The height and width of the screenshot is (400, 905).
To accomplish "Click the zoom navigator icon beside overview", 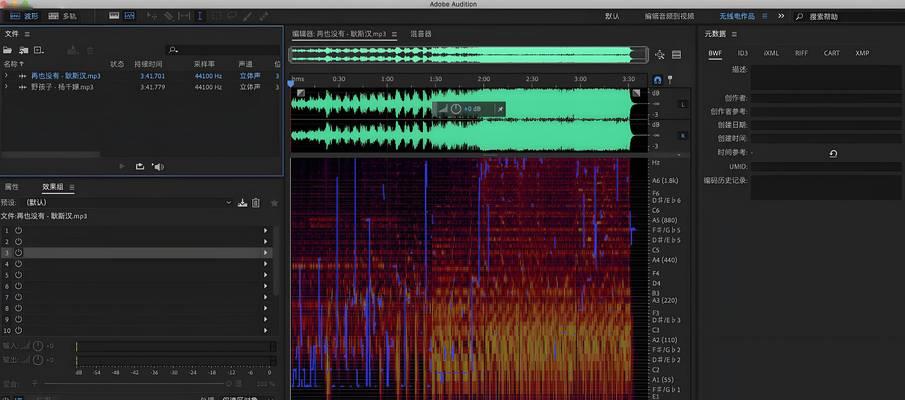I will [x=660, y=55].
